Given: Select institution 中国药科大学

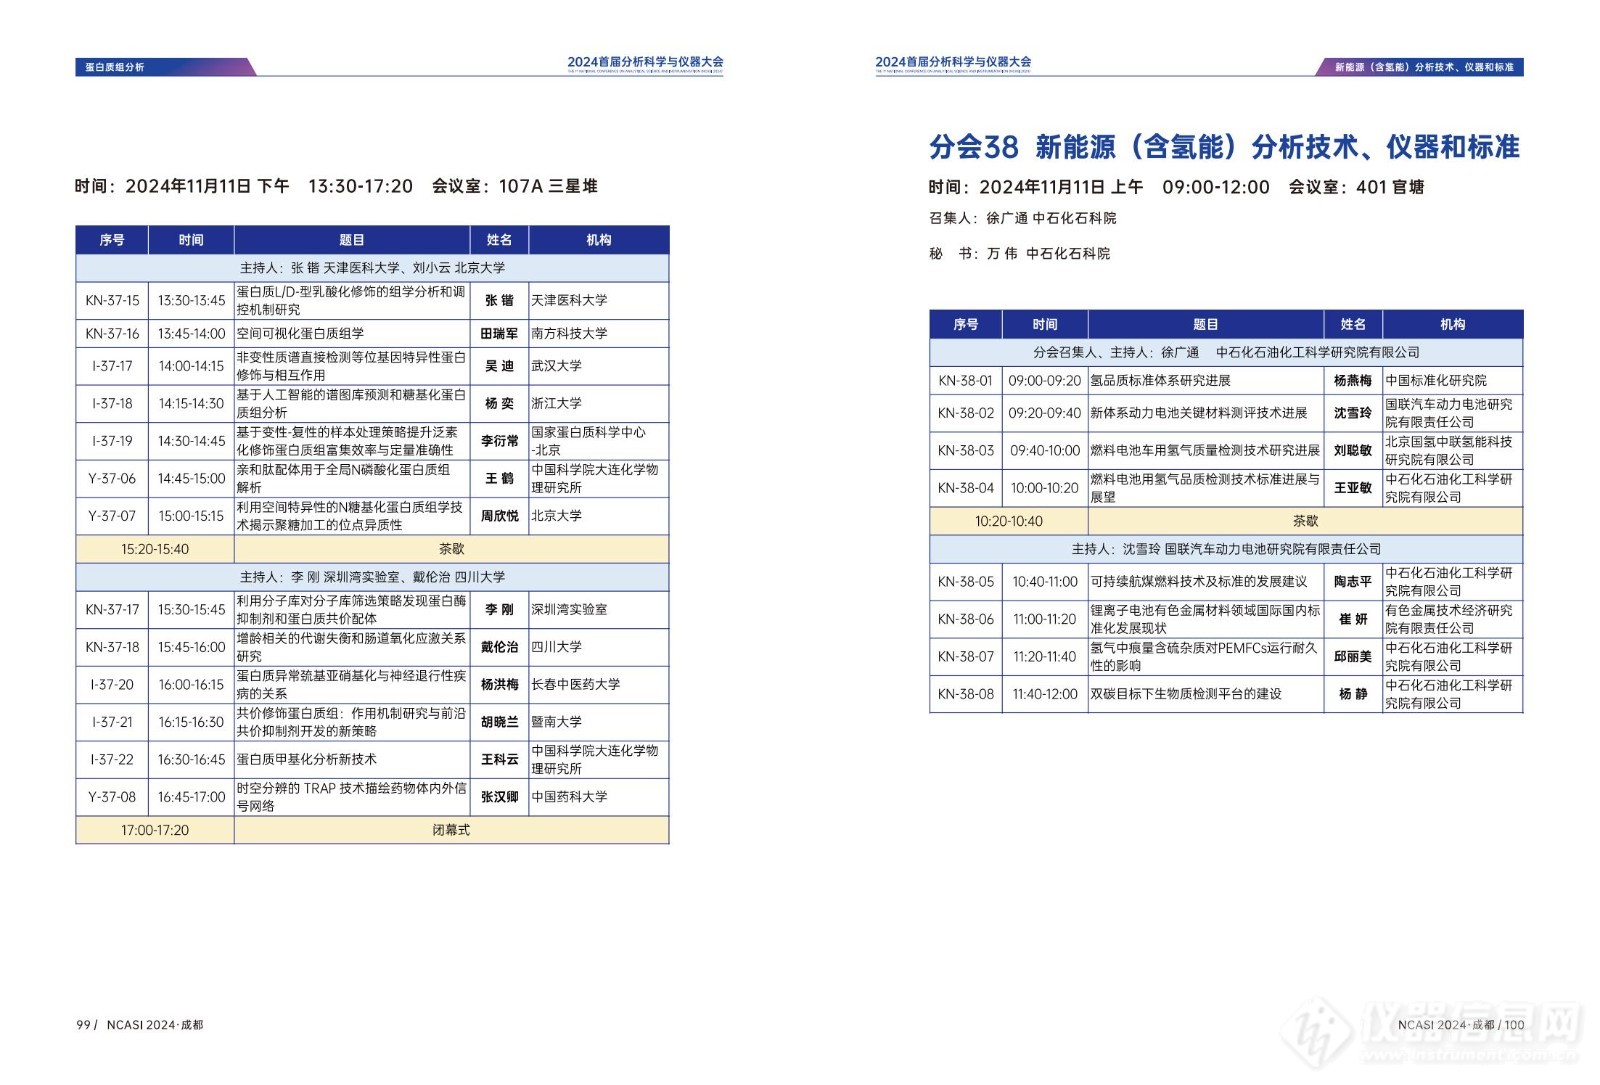Looking at the screenshot, I should pyautogui.click(x=569, y=797).
